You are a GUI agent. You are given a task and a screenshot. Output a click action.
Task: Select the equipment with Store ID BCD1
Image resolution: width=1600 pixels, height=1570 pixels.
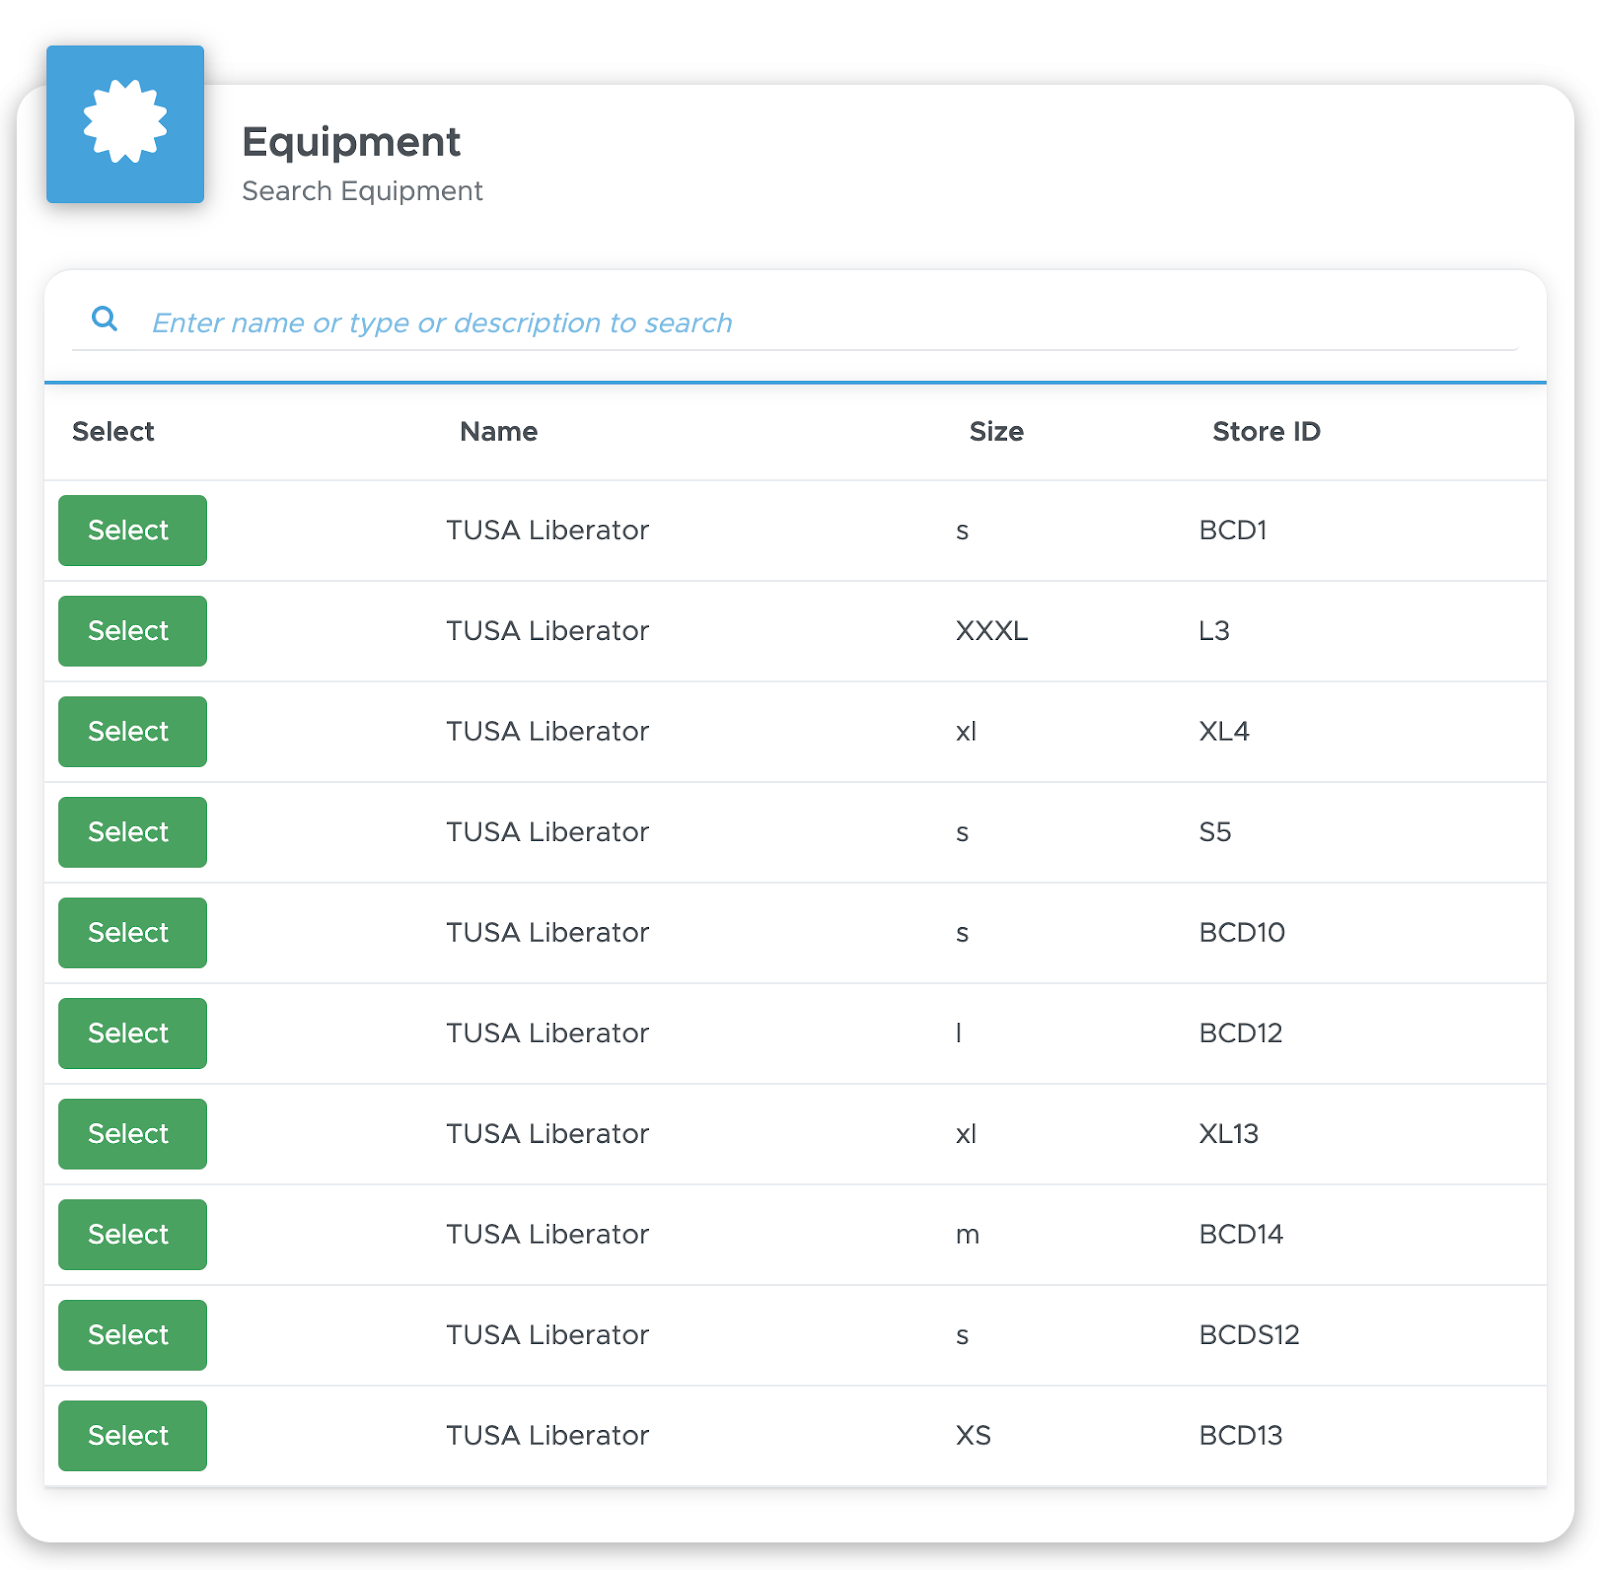(132, 530)
